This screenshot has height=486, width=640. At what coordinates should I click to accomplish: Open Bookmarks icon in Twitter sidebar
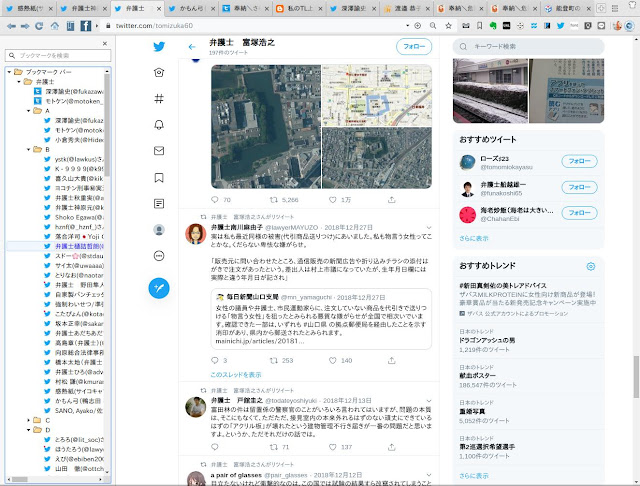(159, 178)
